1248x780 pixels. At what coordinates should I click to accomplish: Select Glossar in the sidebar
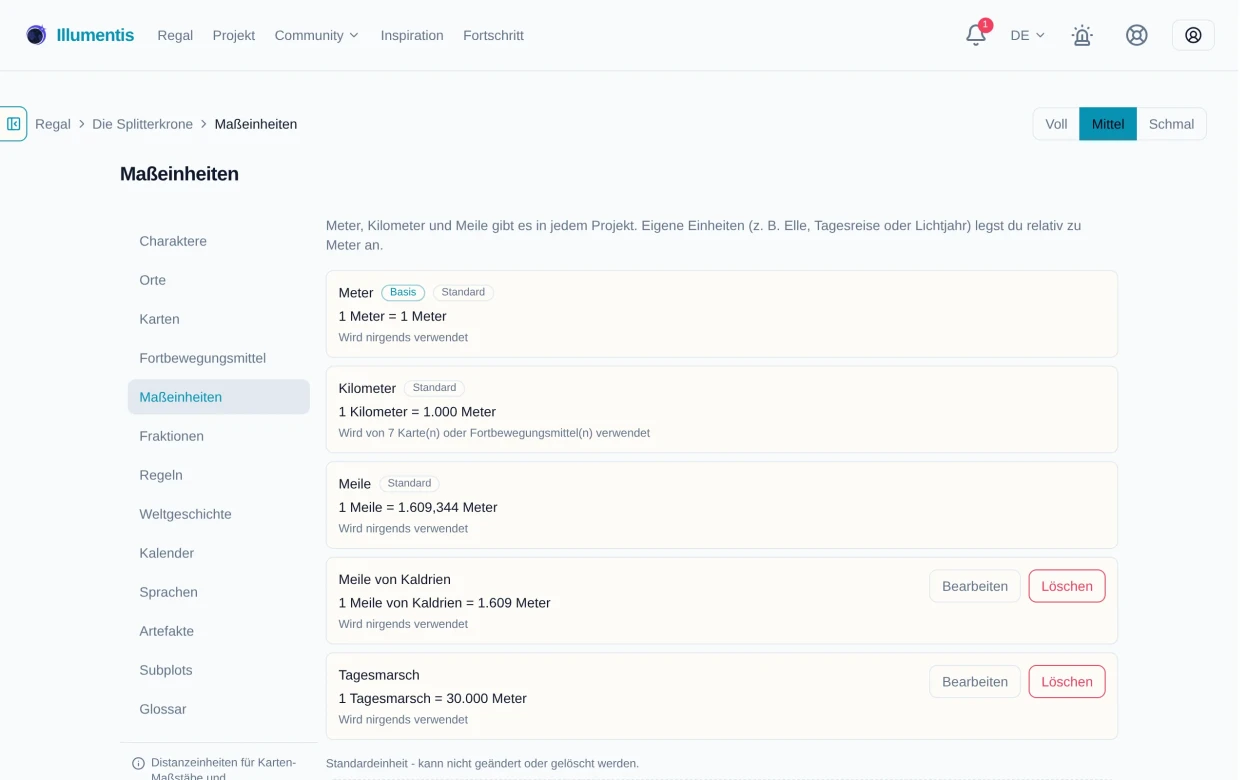point(219,709)
